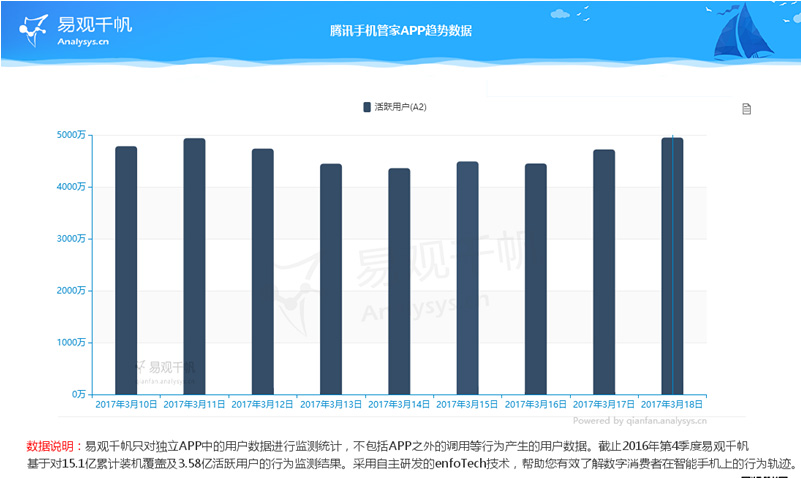This screenshot has height=478, width=801.
Task: Click the 2017年3月14日 axis label
Action: [x=399, y=404]
